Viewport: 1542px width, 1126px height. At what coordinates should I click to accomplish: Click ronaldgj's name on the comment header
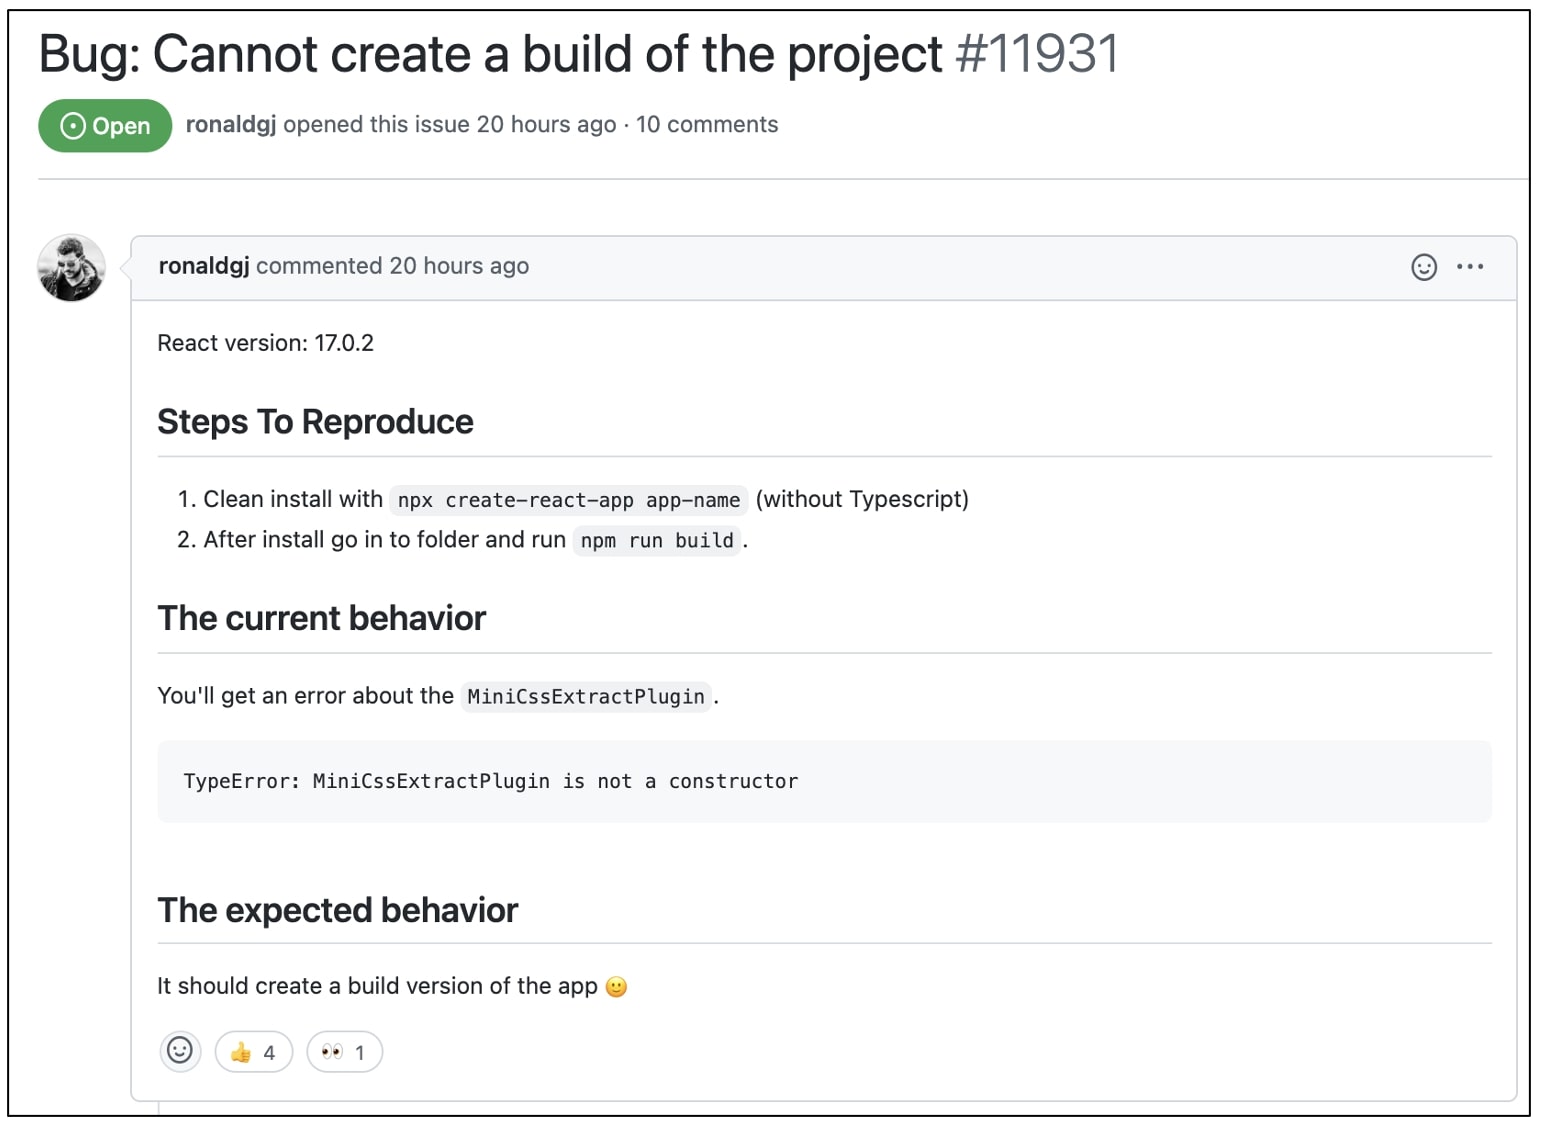click(x=202, y=266)
